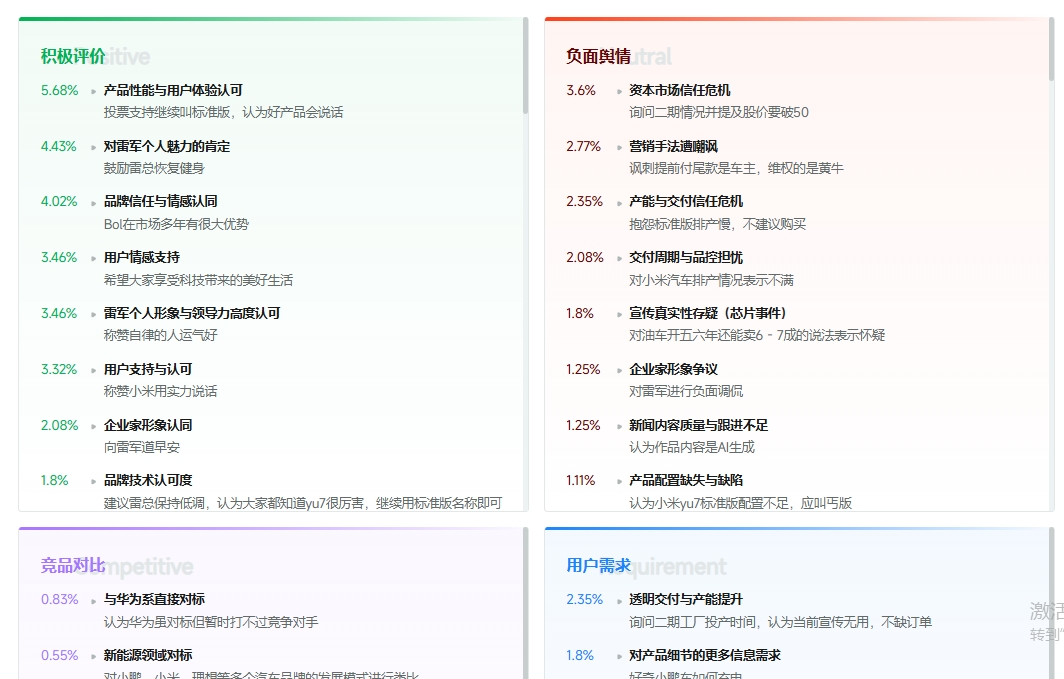The width and height of the screenshot is (1064, 679).
Task: Click the 1.11% negative percentage
Action: coord(581,480)
